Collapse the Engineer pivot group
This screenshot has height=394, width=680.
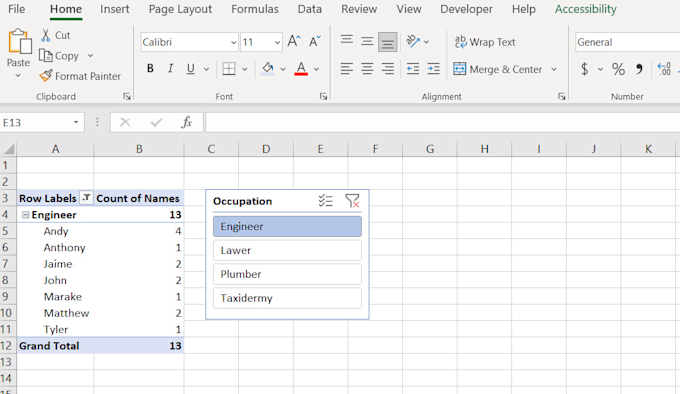tap(26, 215)
